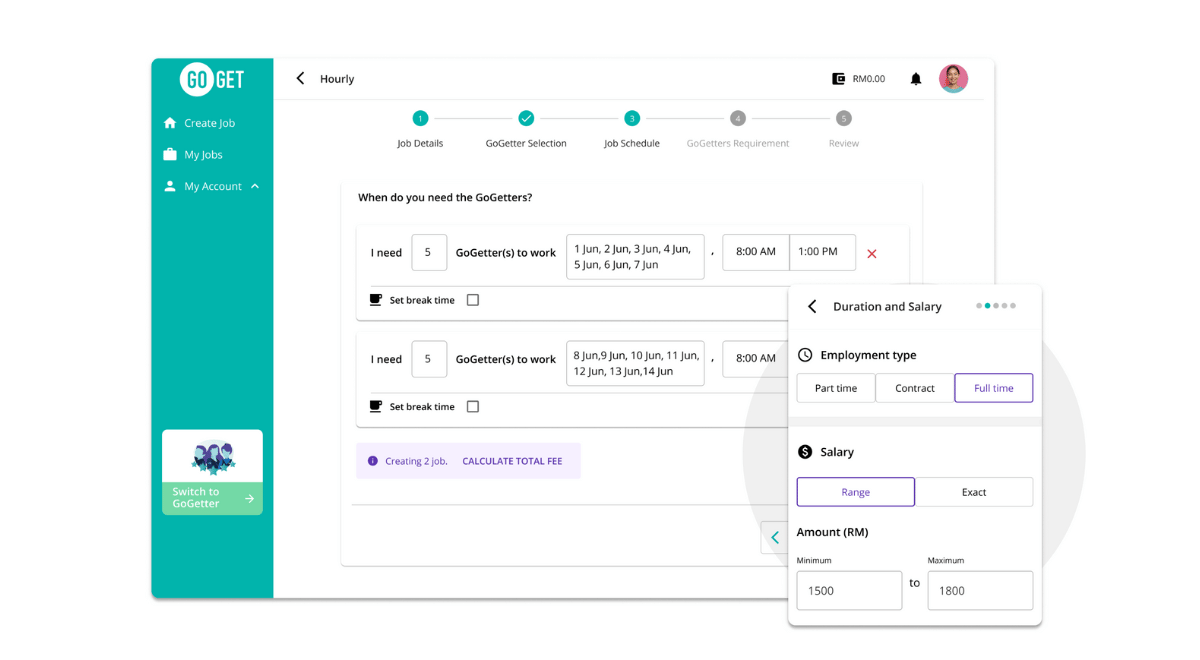Click coffee cup icon in first job
Image resolution: width=1200 pixels, height=660 pixels.
pos(376,300)
